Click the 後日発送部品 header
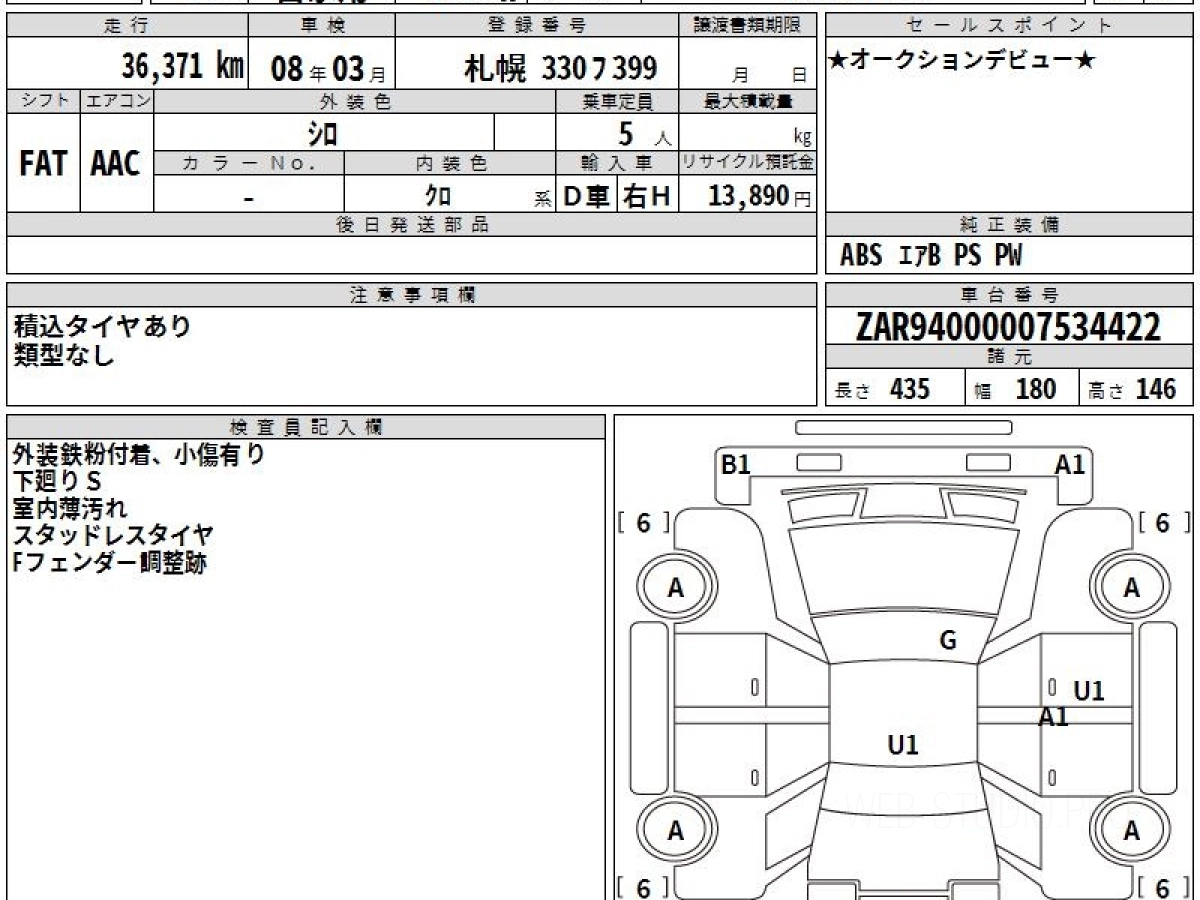 pos(412,225)
